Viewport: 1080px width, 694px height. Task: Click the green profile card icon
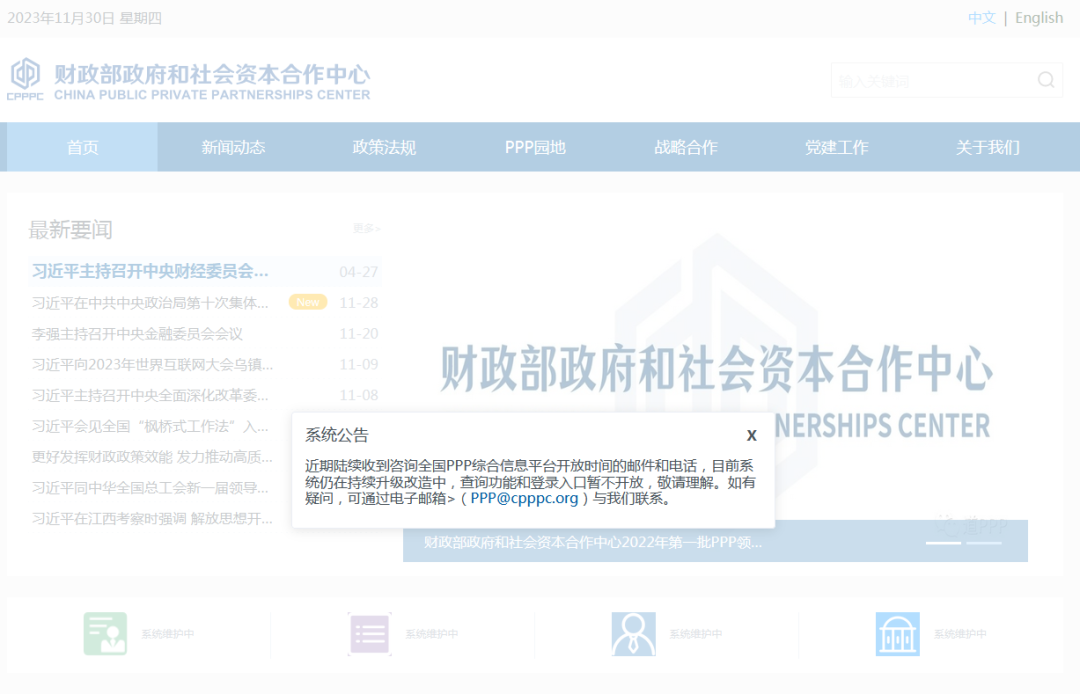click(105, 634)
